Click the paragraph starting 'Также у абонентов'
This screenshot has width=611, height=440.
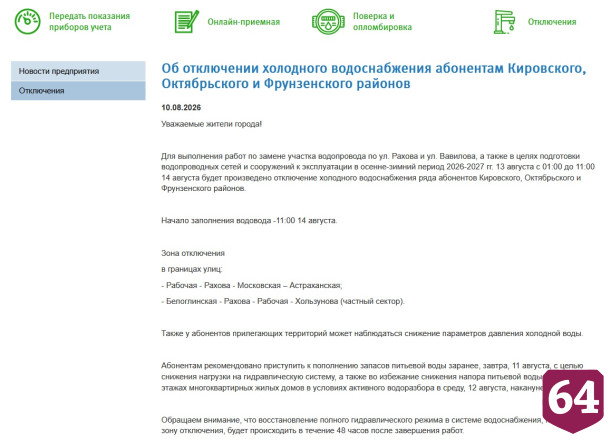pyautogui.click(x=372, y=334)
